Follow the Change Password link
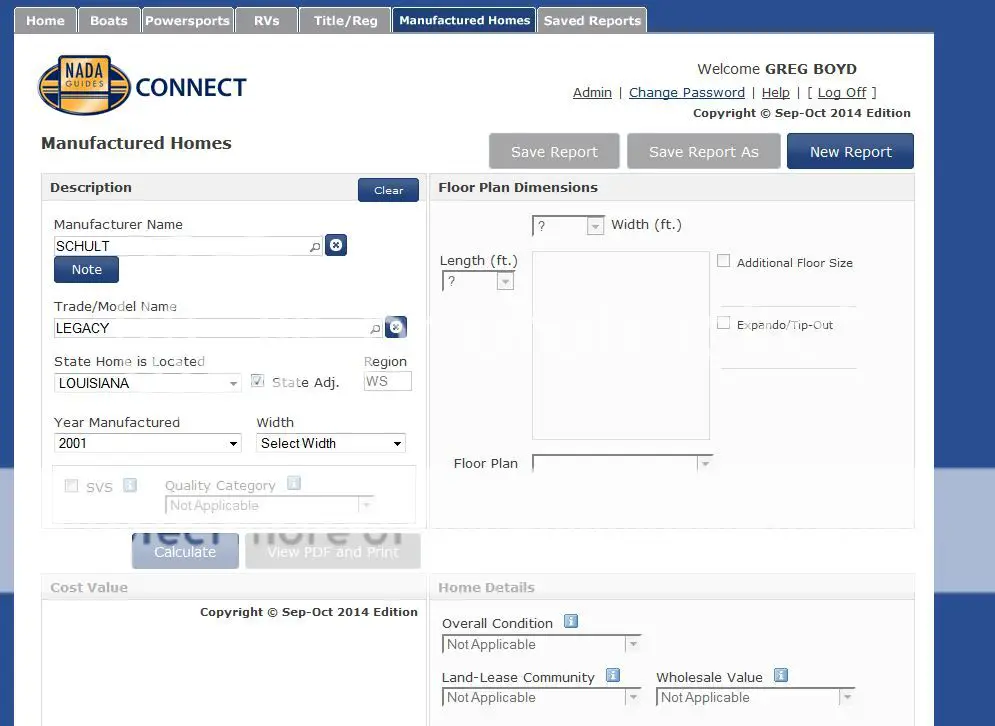The image size is (995, 726). pyautogui.click(x=686, y=92)
